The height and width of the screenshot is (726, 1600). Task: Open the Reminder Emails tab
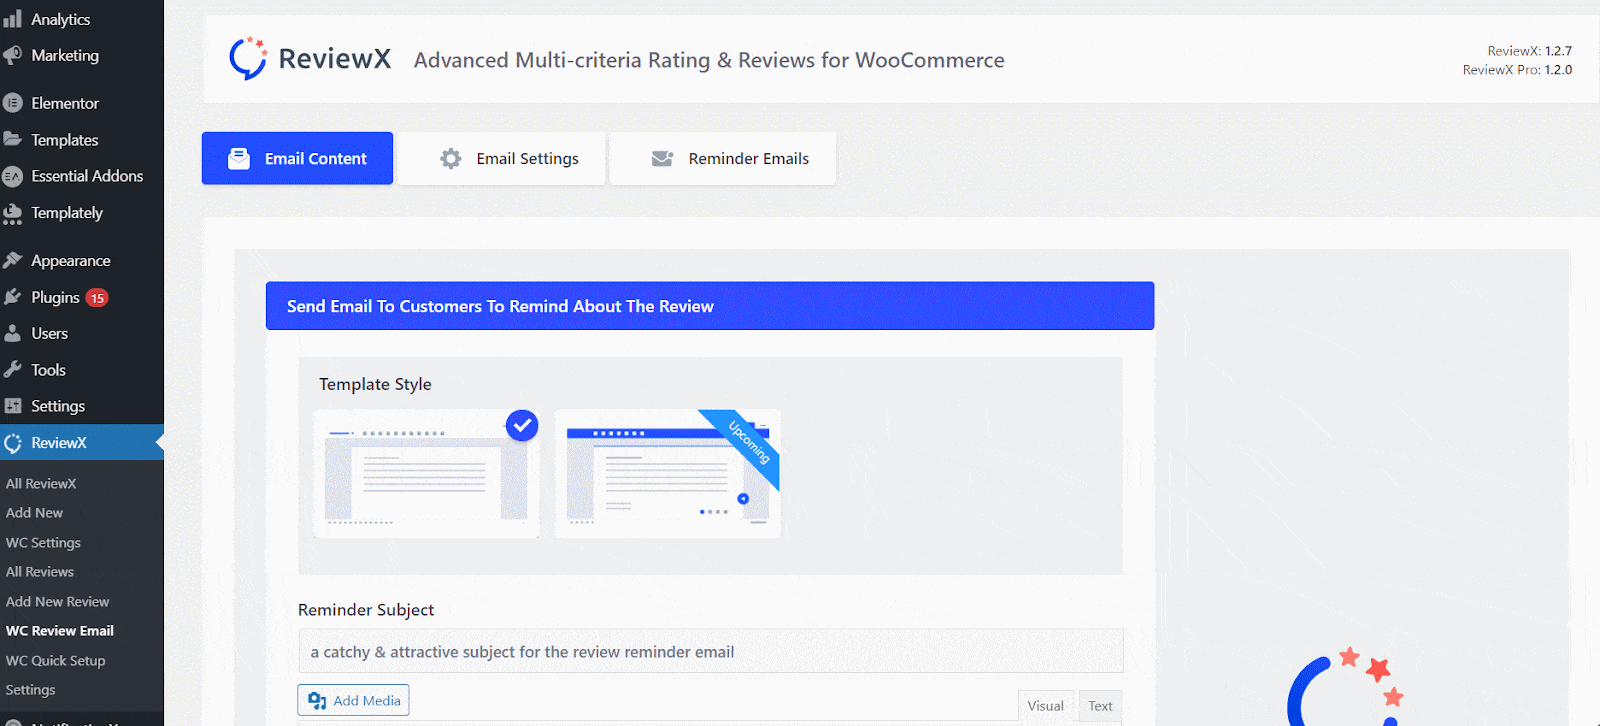point(723,158)
